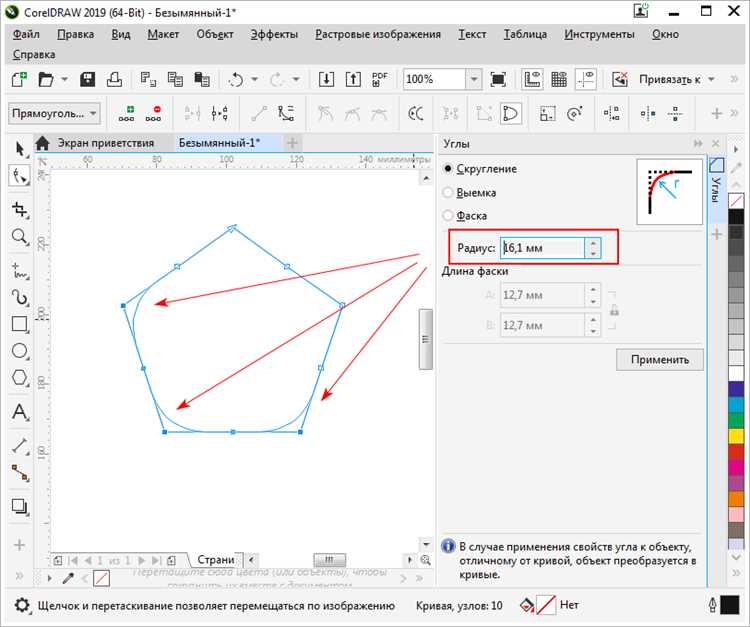The height and width of the screenshot is (627, 750).
Task: Choose the Фаска radio option
Action: [449, 215]
